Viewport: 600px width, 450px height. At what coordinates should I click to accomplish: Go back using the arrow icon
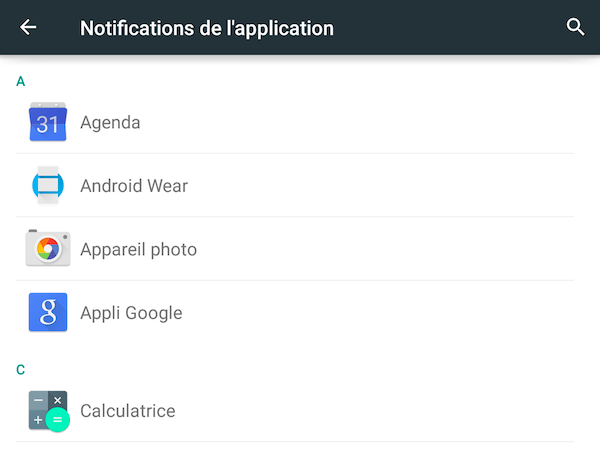pyautogui.click(x=28, y=27)
